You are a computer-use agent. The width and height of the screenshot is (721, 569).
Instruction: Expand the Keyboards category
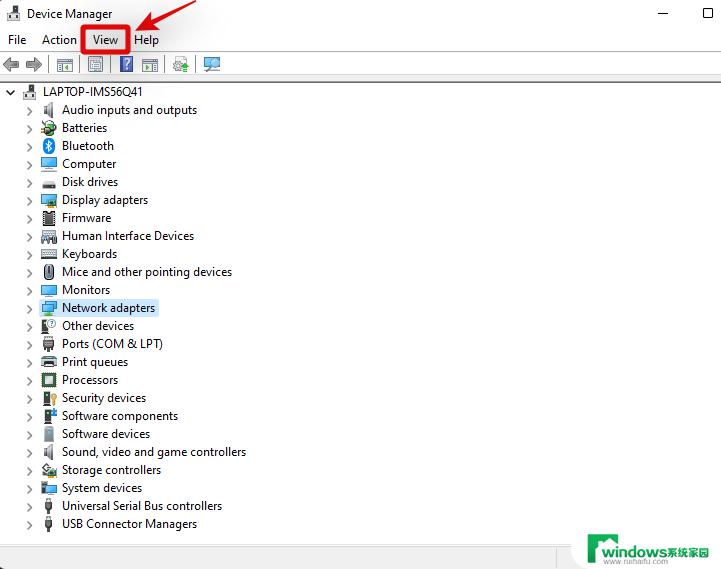[x=29, y=255]
